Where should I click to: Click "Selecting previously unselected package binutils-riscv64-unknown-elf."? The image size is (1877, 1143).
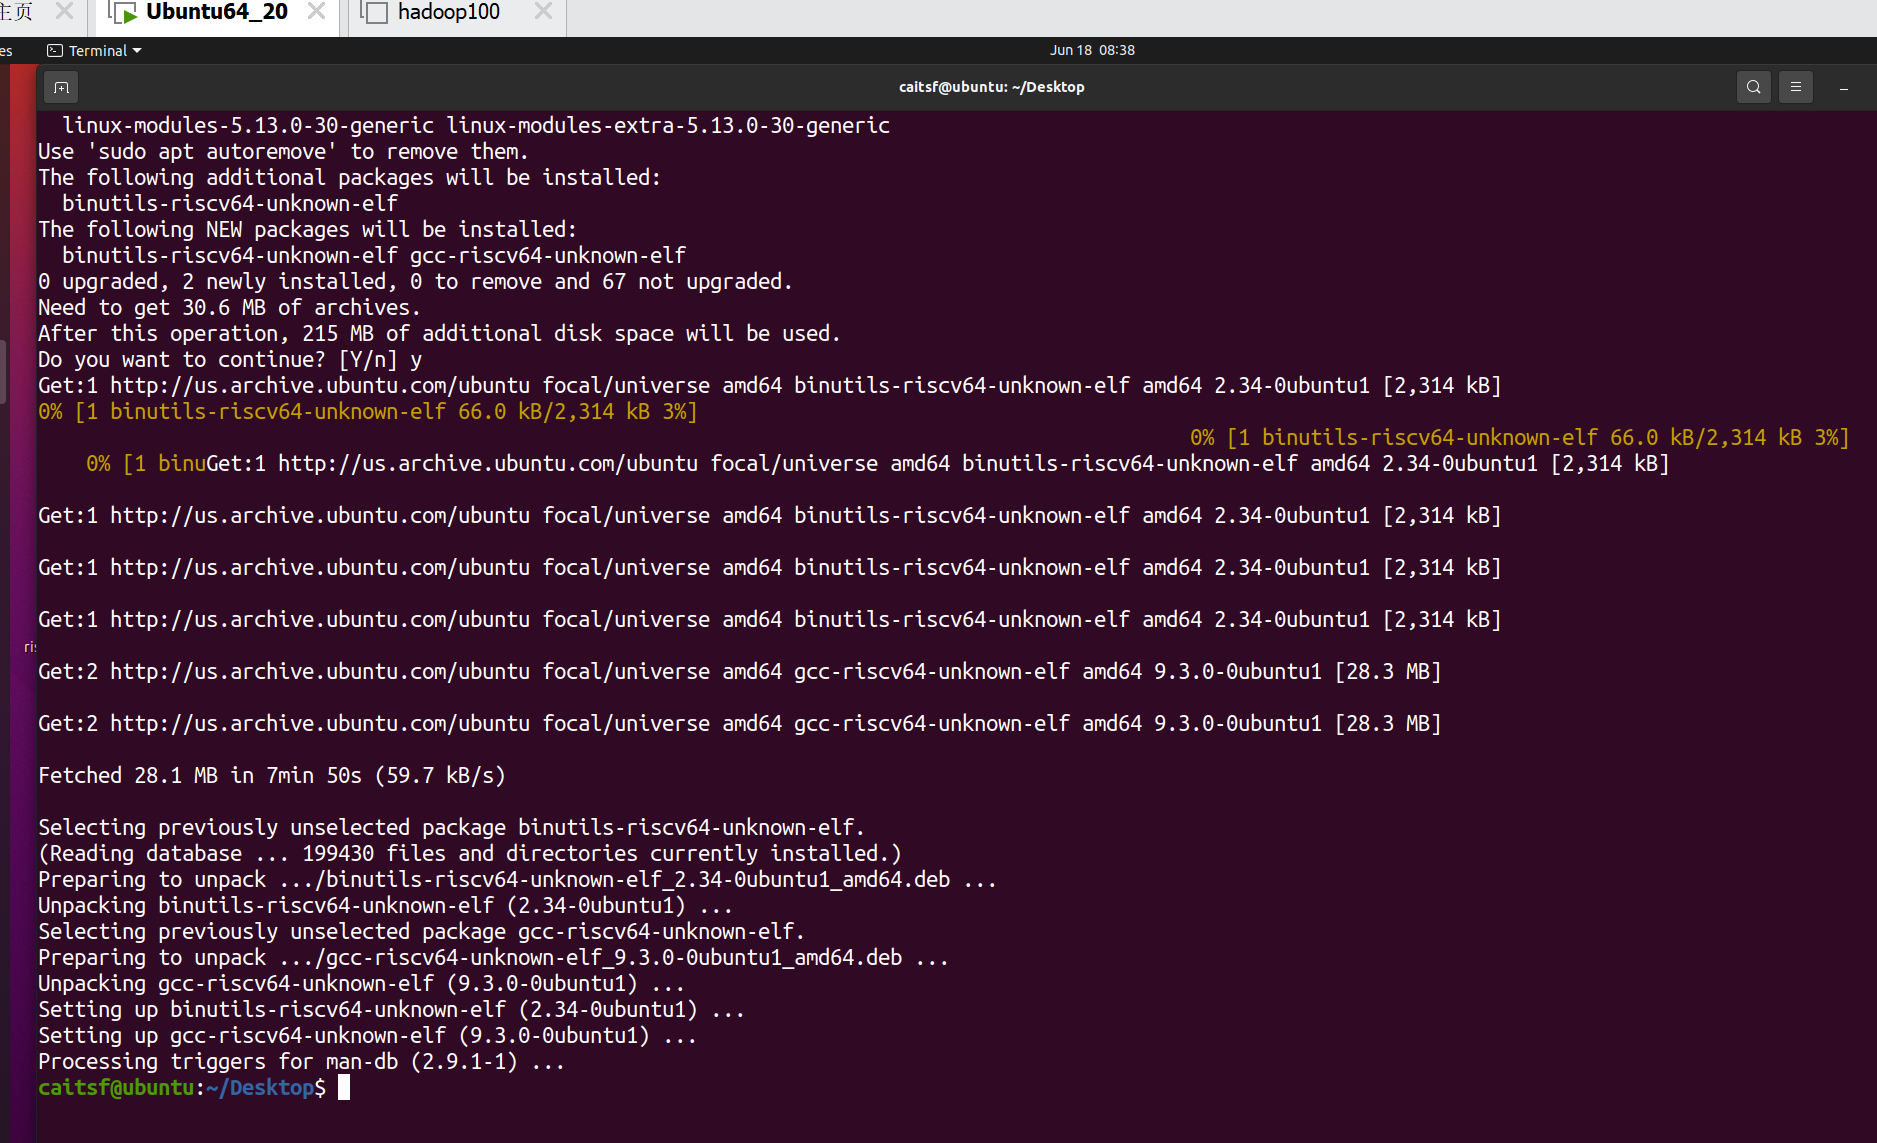451,827
